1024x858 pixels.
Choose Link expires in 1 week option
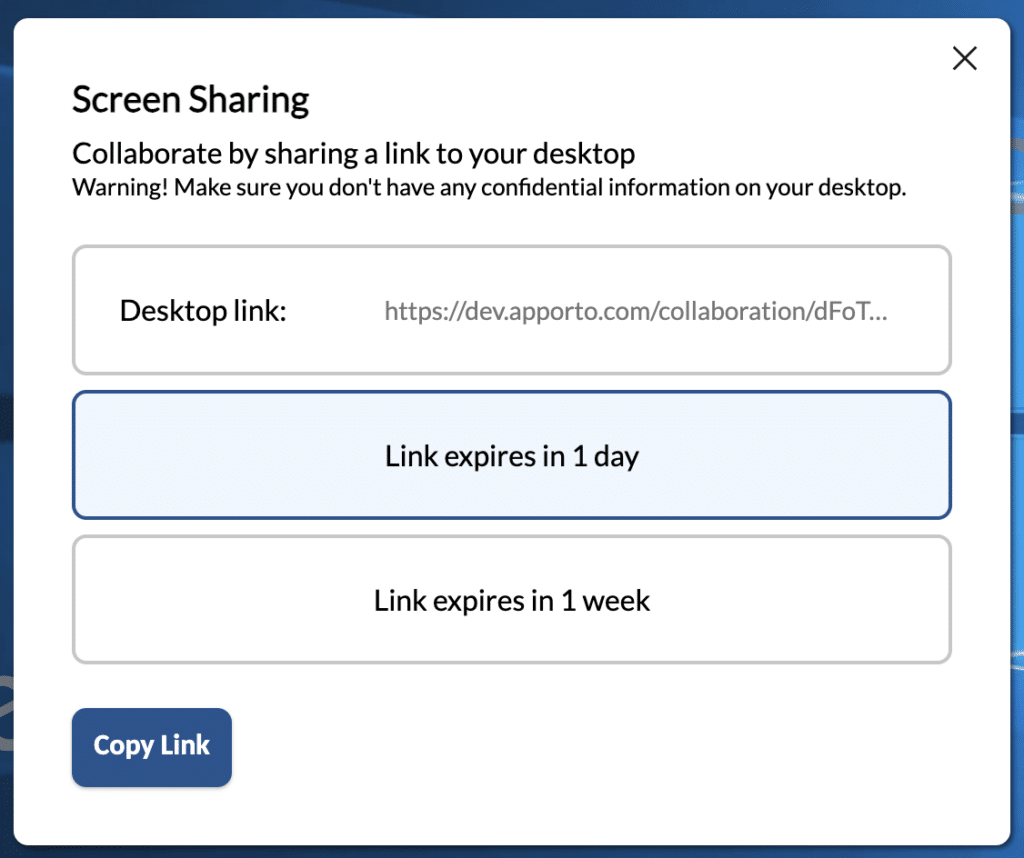(511, 600)
